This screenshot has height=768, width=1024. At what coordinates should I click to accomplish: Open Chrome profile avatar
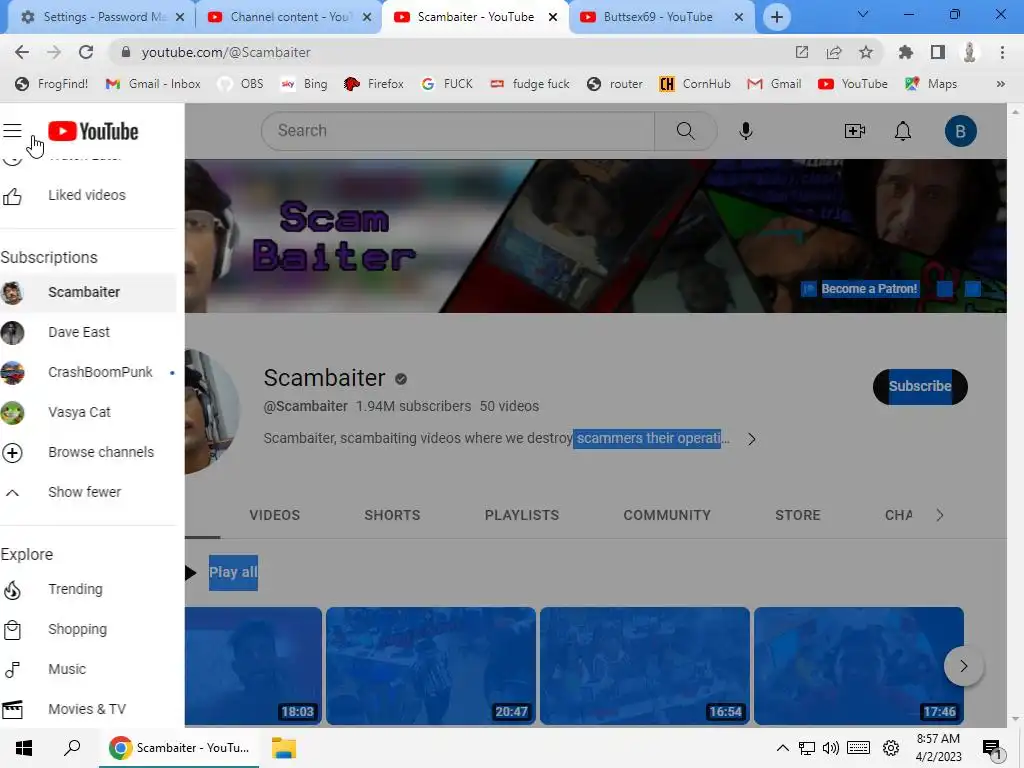[x=970, y=52]
